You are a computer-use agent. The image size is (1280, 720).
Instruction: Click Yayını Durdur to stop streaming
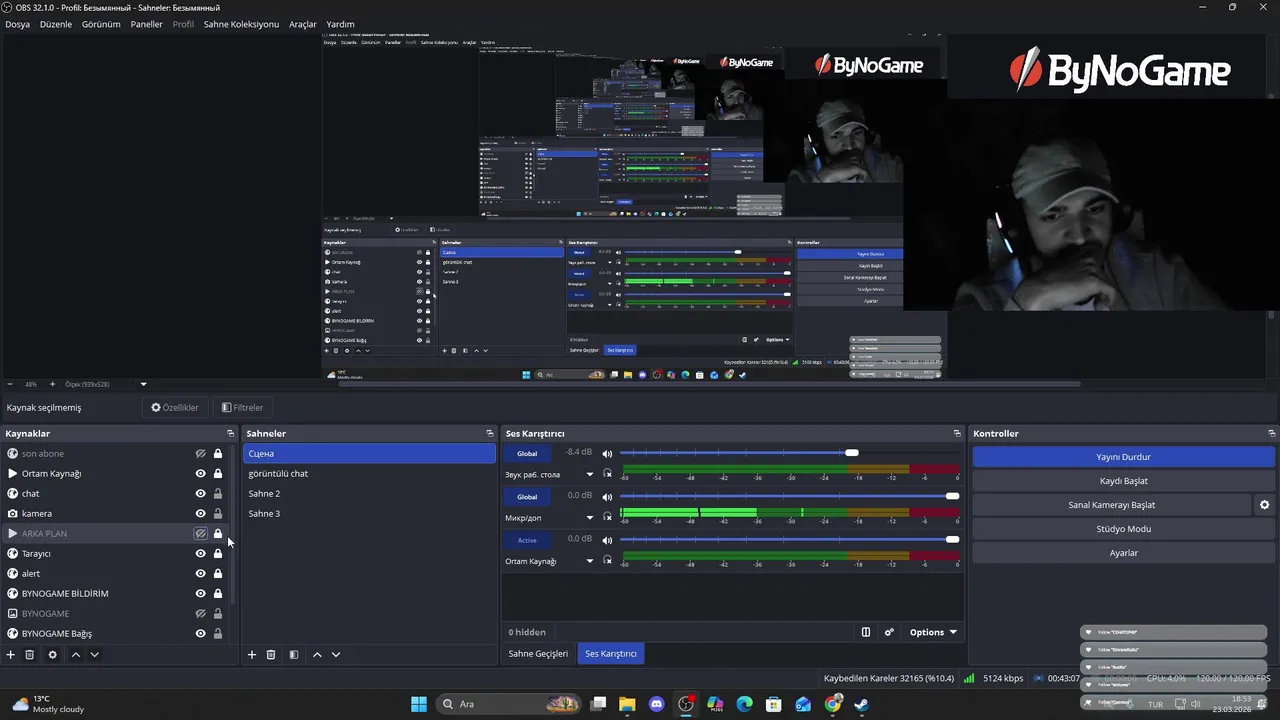pyautogui.click(x=1123, y=457)
